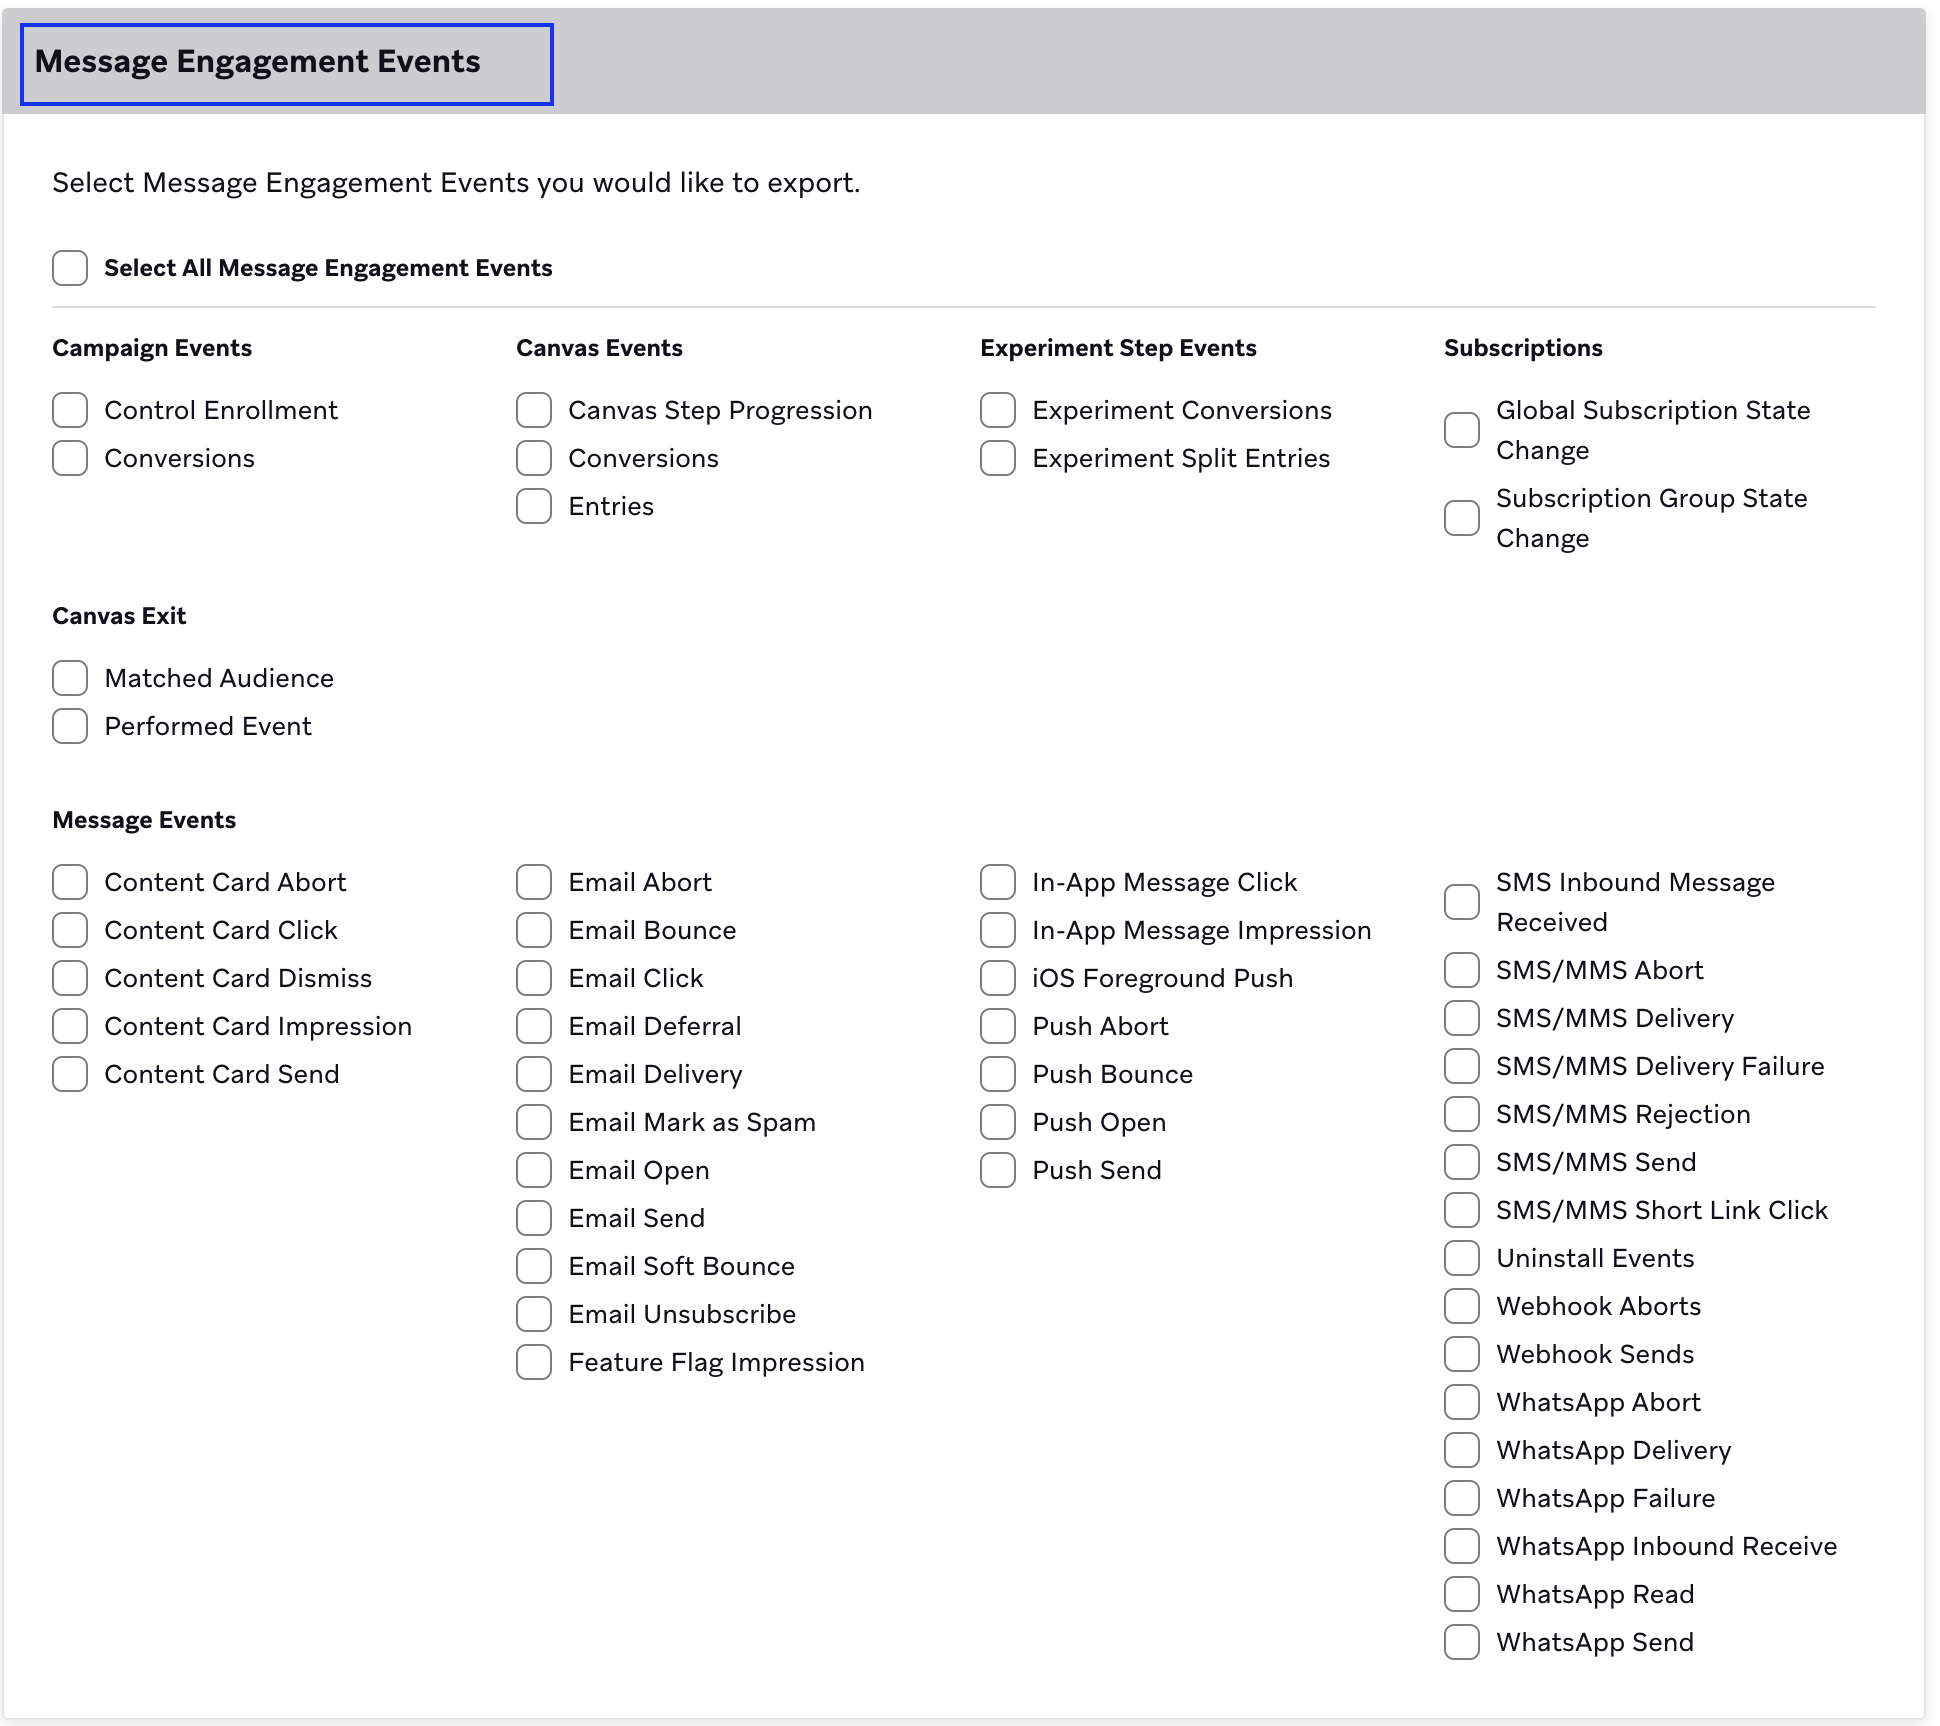Click the Message Engagement Events header

pos(287,64)
